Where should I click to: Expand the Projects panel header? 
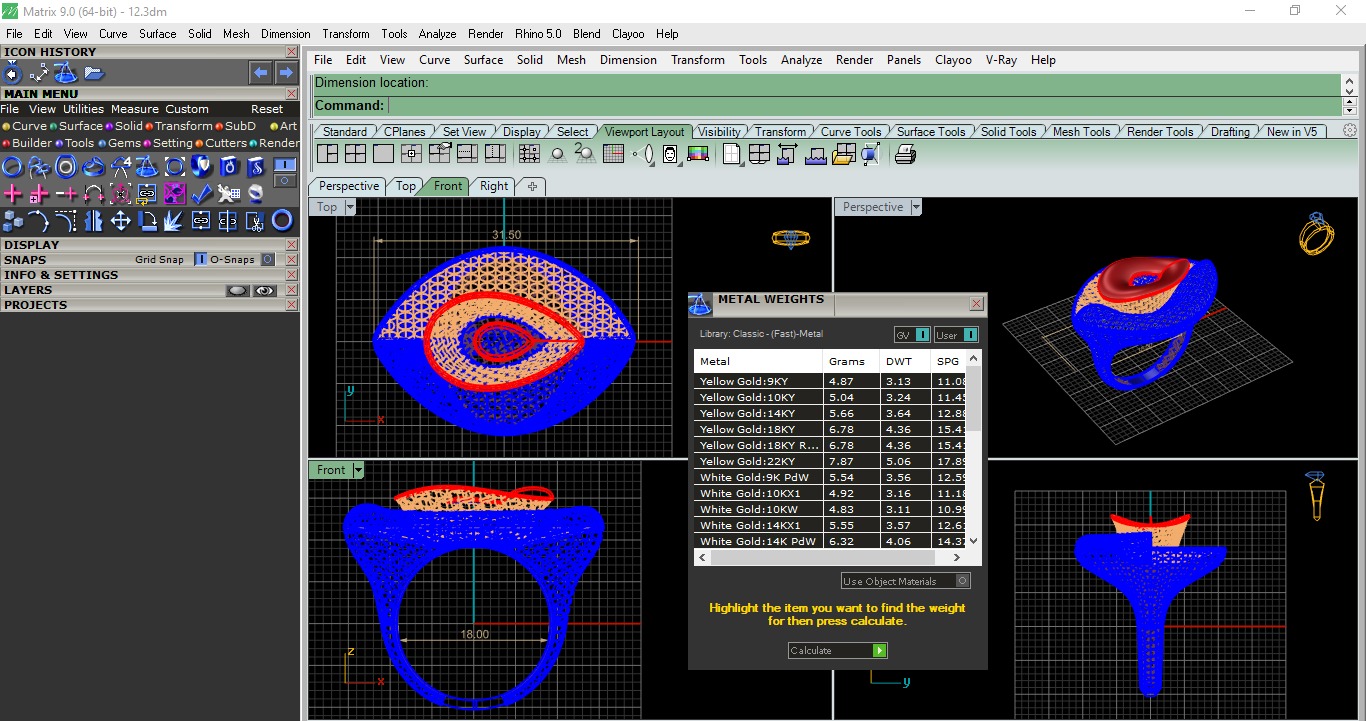click(149, 304)
